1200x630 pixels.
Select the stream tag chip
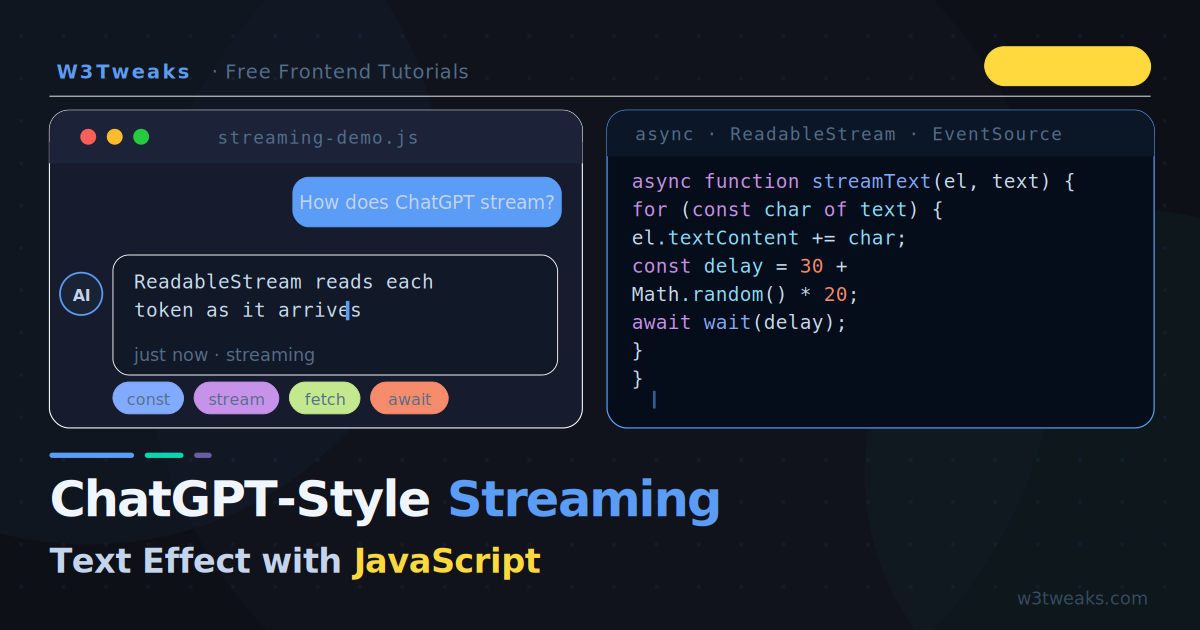pos(236,398)
